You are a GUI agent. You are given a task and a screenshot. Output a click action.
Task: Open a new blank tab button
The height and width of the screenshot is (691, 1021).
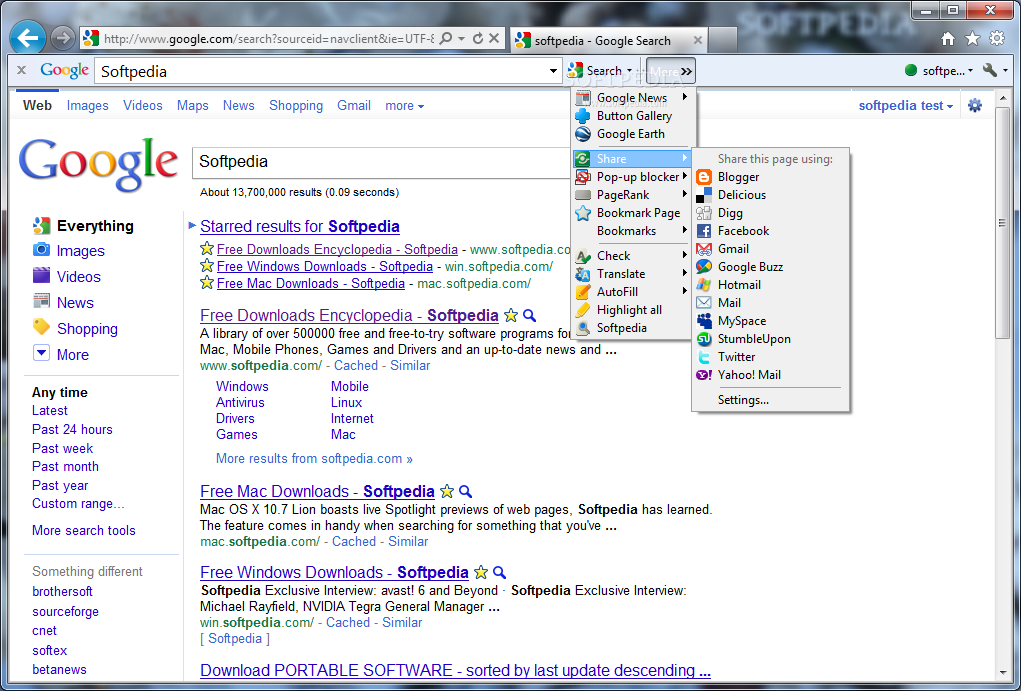pos(722,40)
